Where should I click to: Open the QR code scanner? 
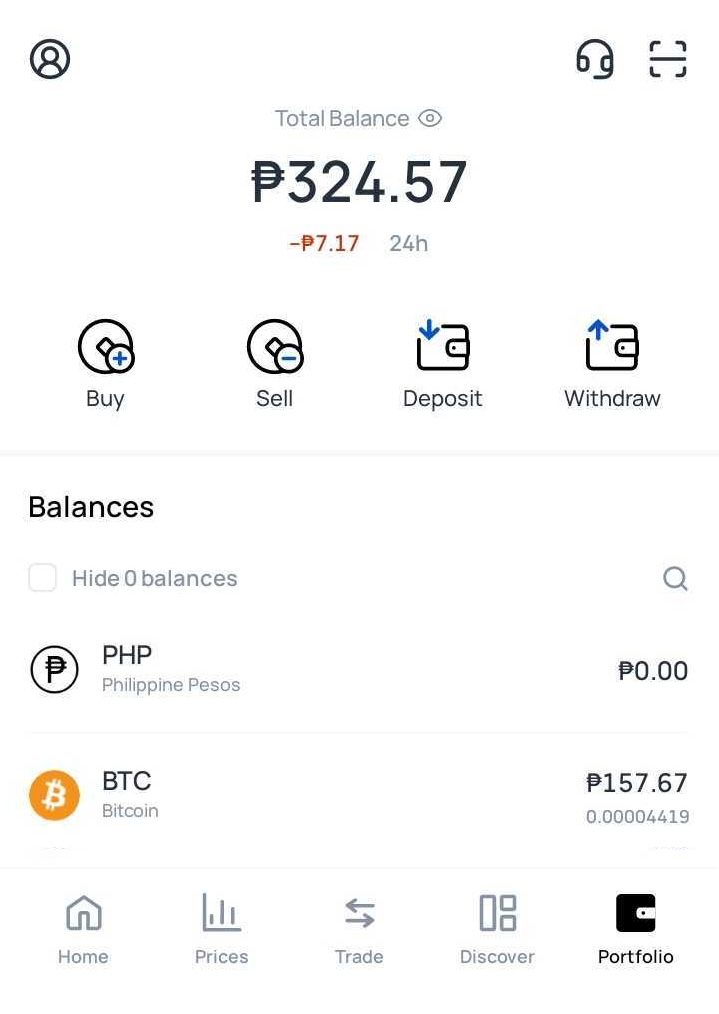[x=667, y=60]
